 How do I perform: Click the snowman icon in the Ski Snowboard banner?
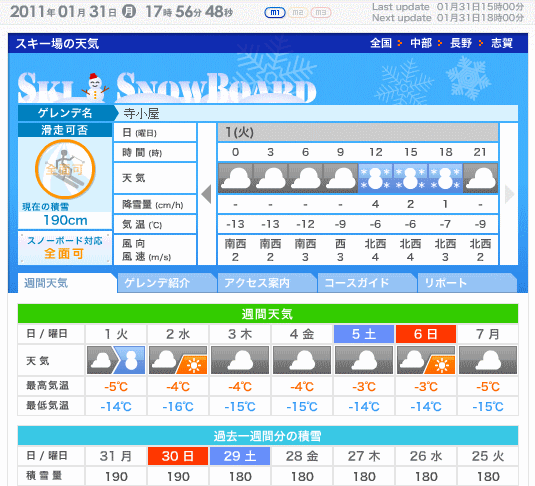(95, 87)
